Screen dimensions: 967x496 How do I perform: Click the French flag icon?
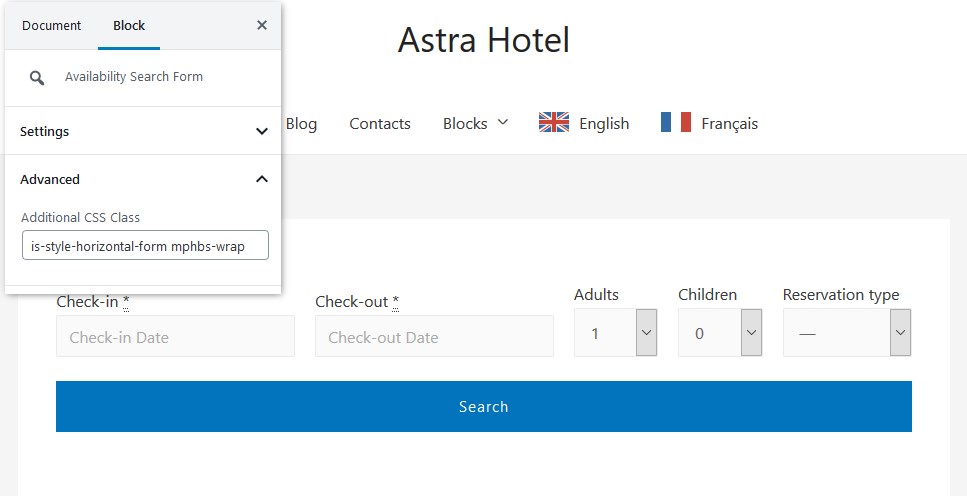676,122
